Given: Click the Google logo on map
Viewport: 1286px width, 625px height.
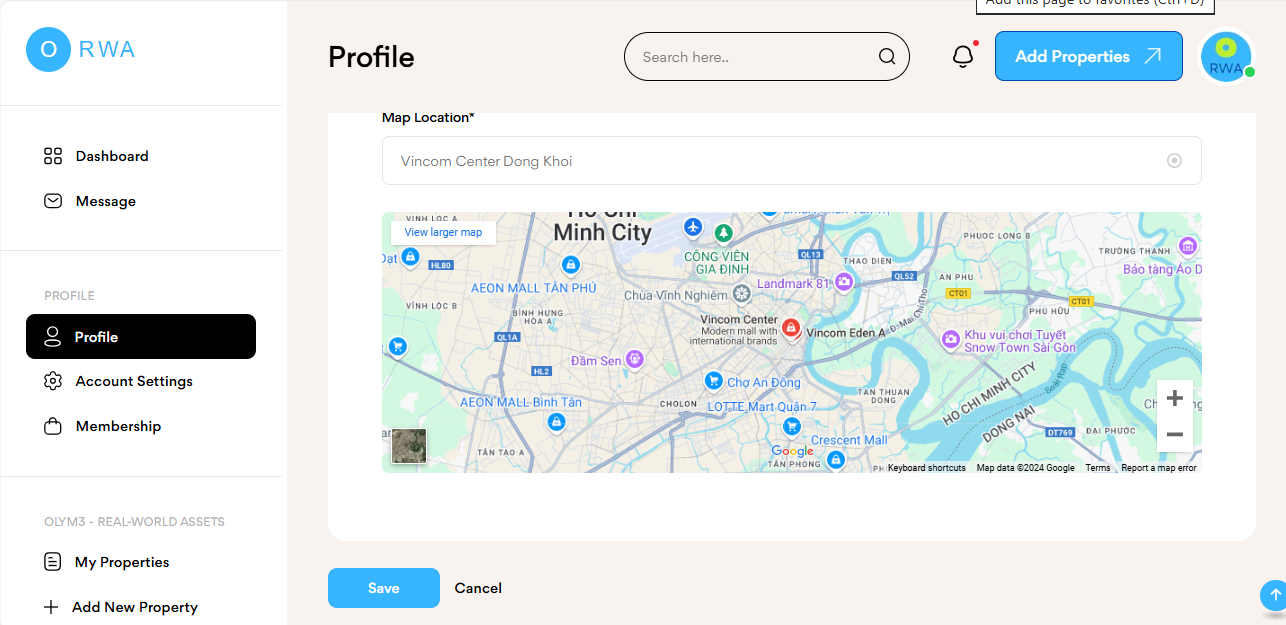Looking at the screenshot, I should (x=792, y=452).
